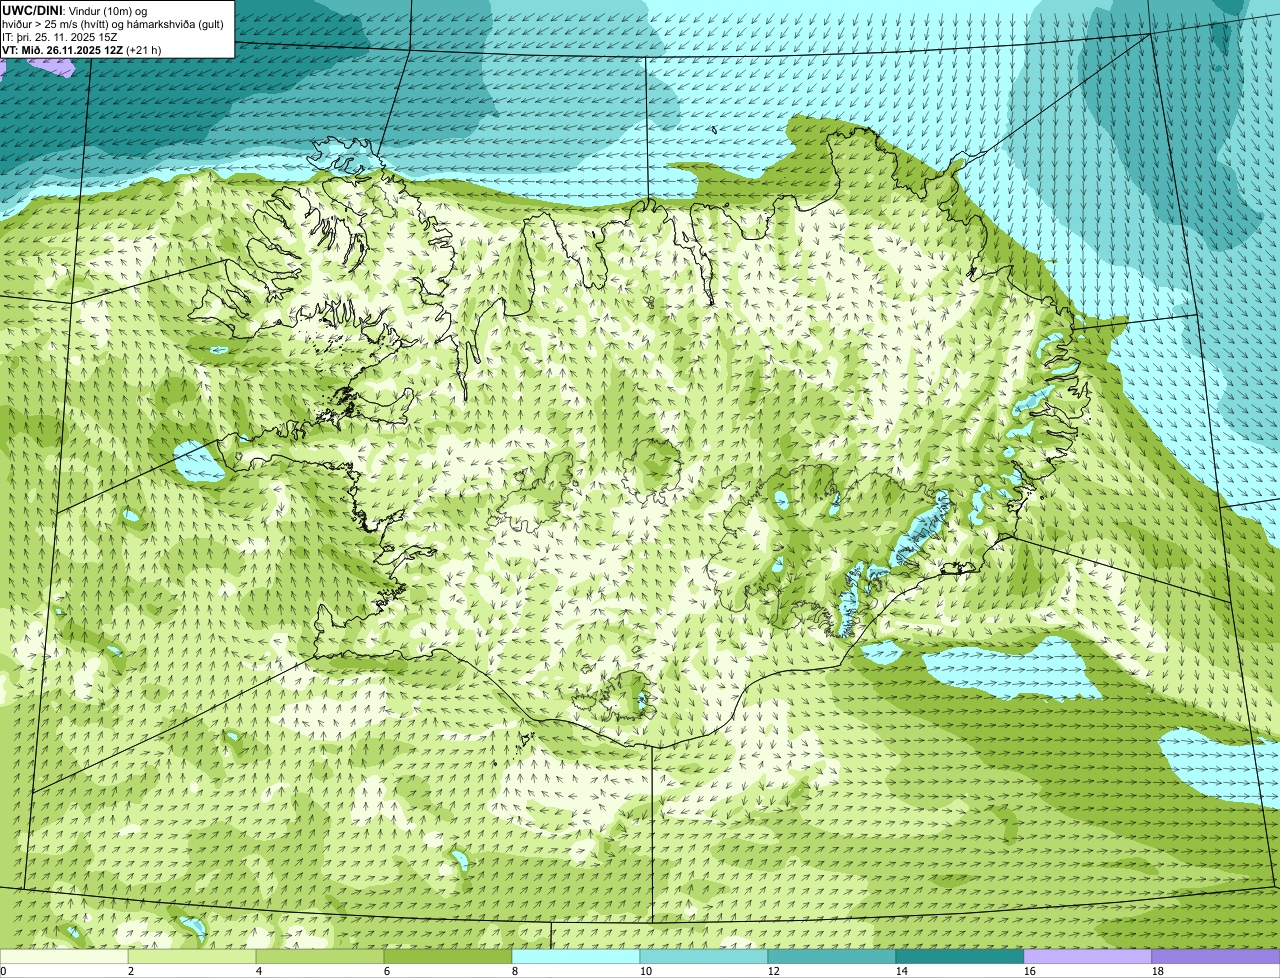Pick the 16–18 m/s lavender swatch
The image size is (1280, 978).
pos(1088,956)
